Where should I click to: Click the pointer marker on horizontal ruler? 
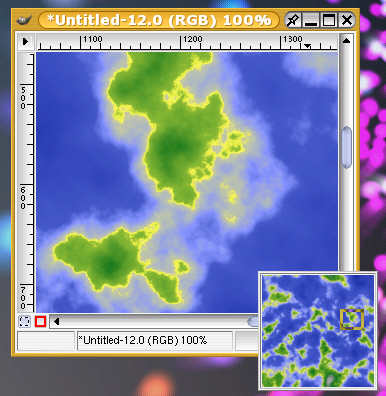307,46
